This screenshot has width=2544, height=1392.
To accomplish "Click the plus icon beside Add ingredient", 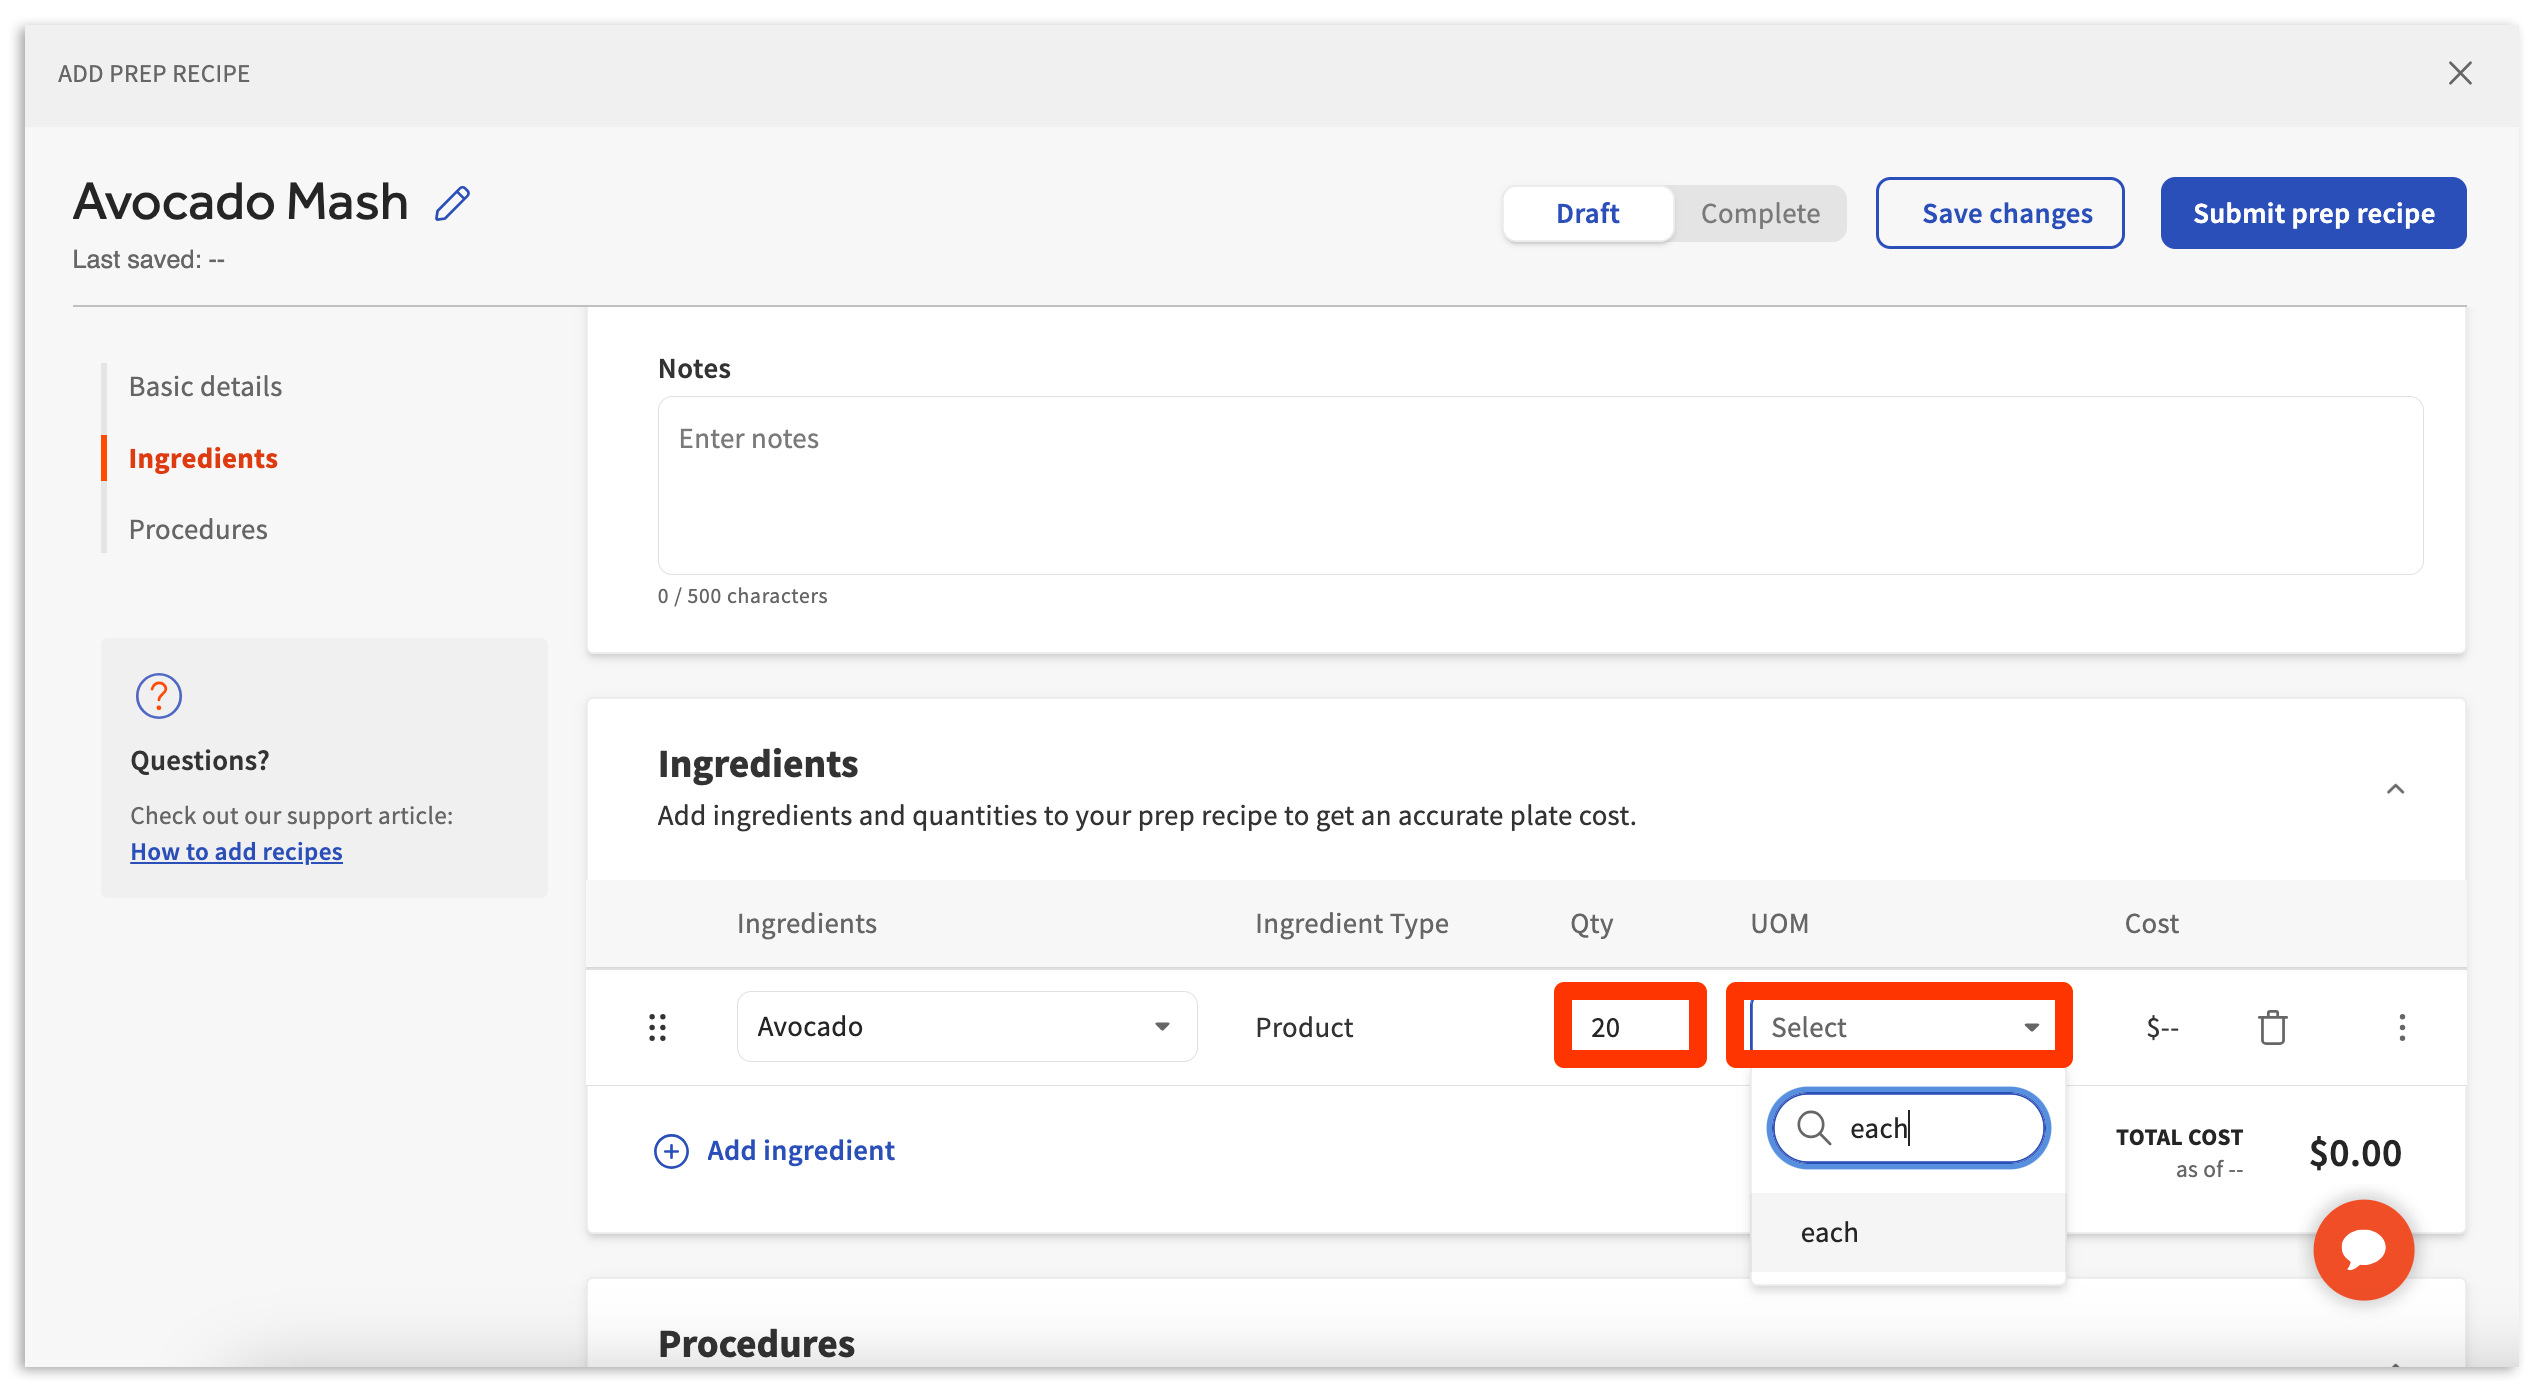I will click(670, 1151).
